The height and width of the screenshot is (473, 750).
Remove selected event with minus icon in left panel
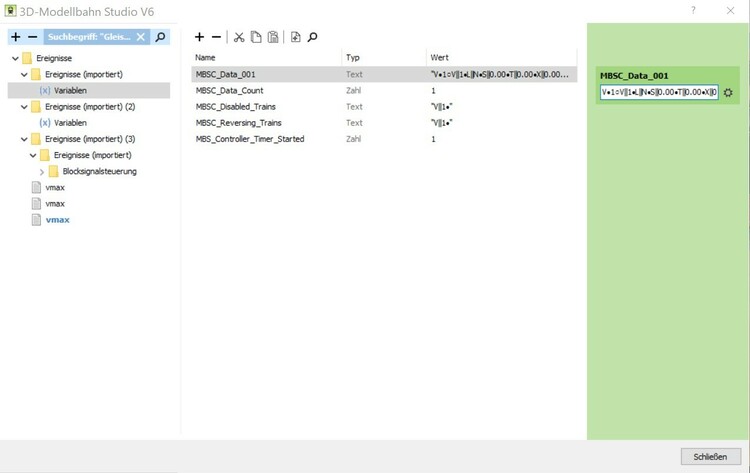[x=33, y=37]
